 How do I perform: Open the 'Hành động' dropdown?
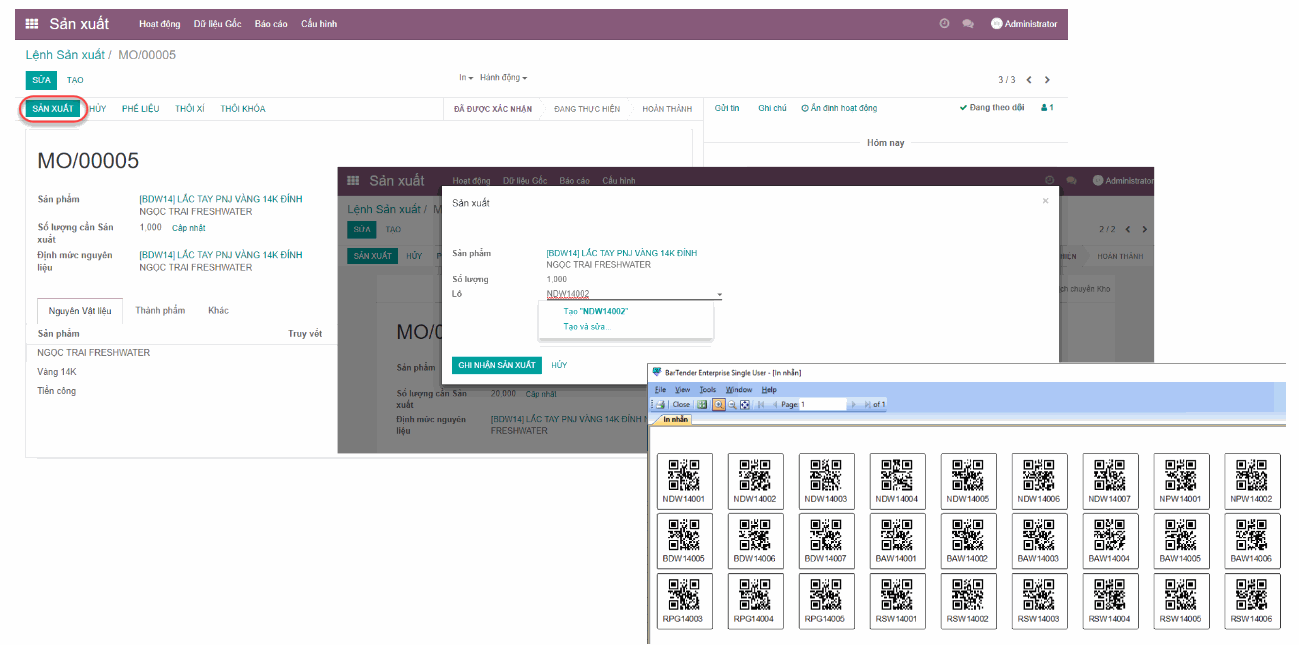(503, 78)
